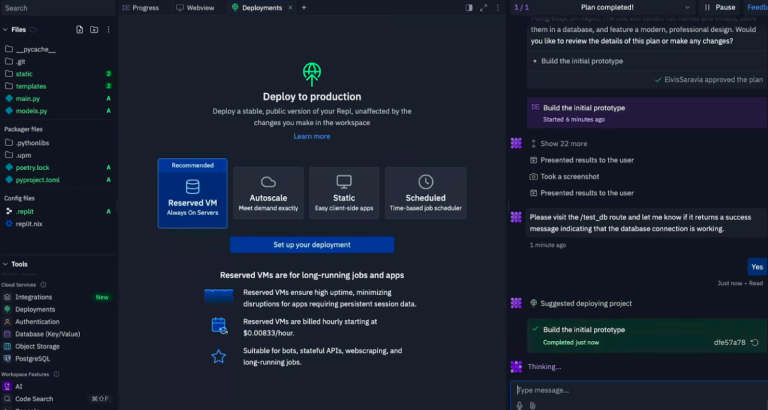
Task: Click the new file icon in Files header
Action: (x=78, y=29)
